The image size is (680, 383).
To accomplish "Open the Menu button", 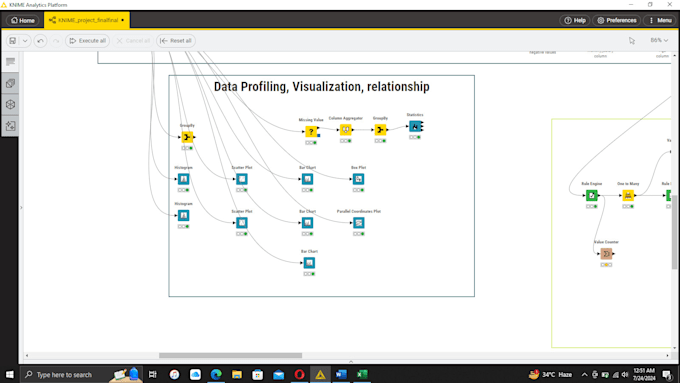I will [660, 20].
